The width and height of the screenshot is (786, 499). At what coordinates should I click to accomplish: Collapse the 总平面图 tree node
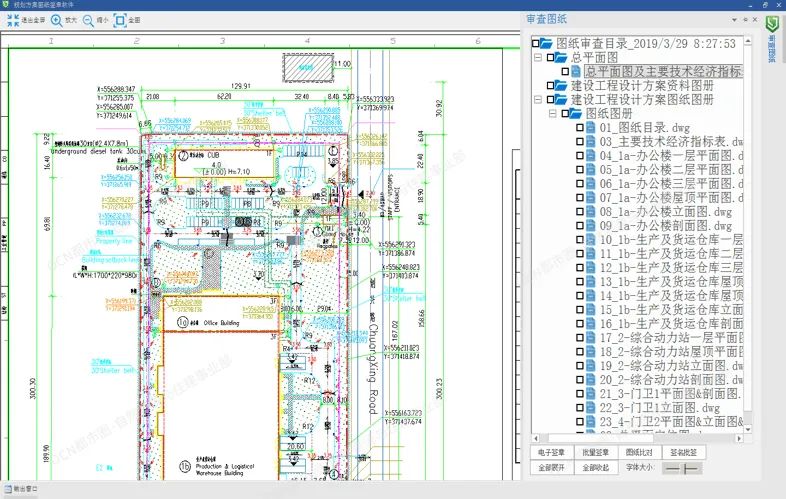point(537,57)
